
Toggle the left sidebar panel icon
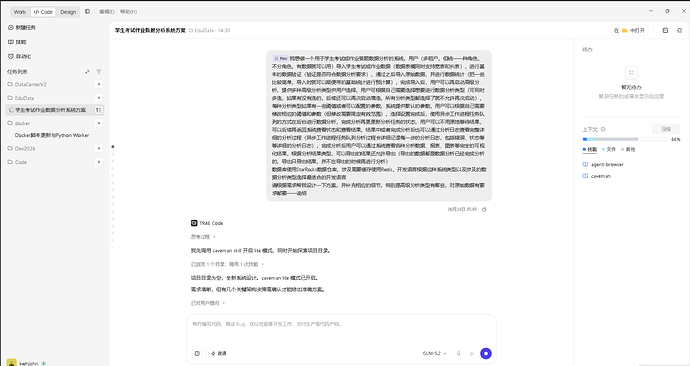(x=88, y=12)
